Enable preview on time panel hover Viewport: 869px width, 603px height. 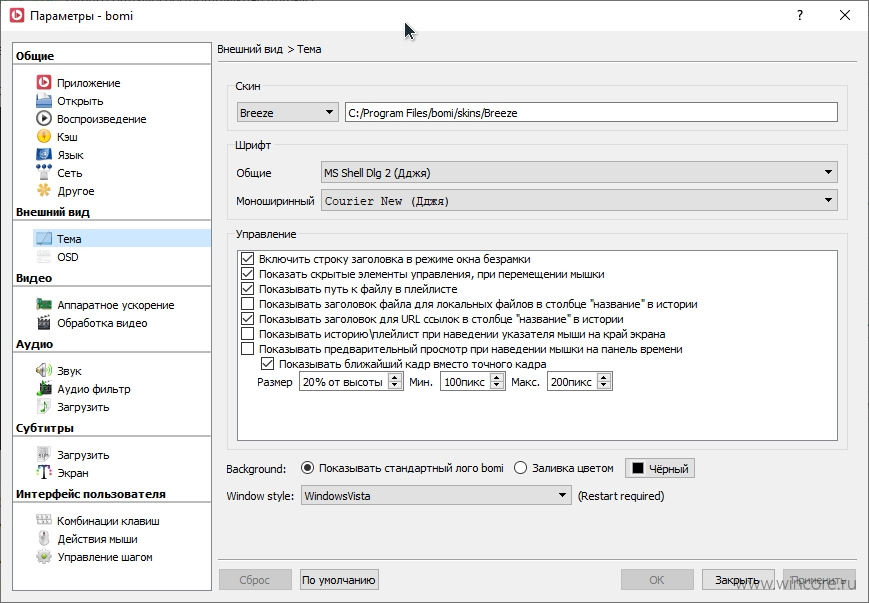(x=248, y=349)
